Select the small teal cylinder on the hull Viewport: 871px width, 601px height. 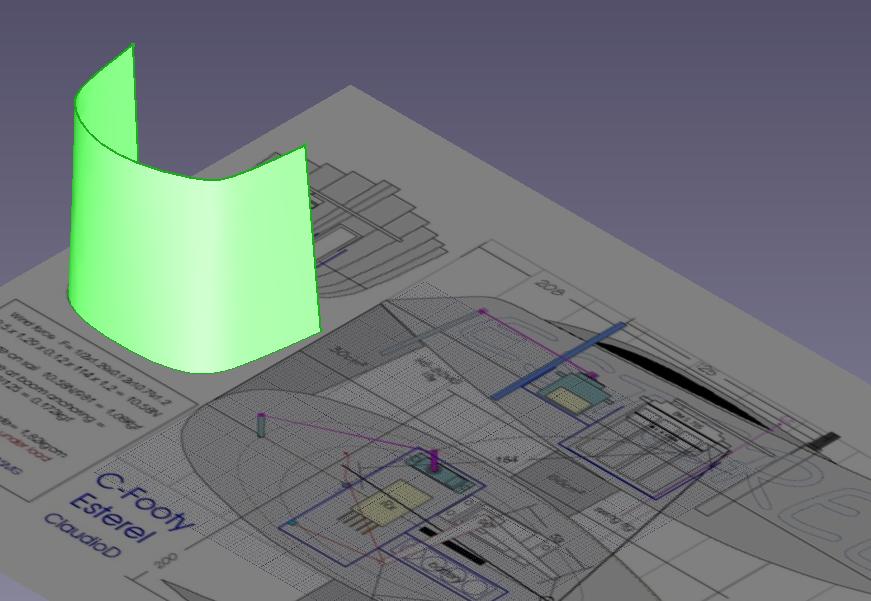tap(262, 427)
